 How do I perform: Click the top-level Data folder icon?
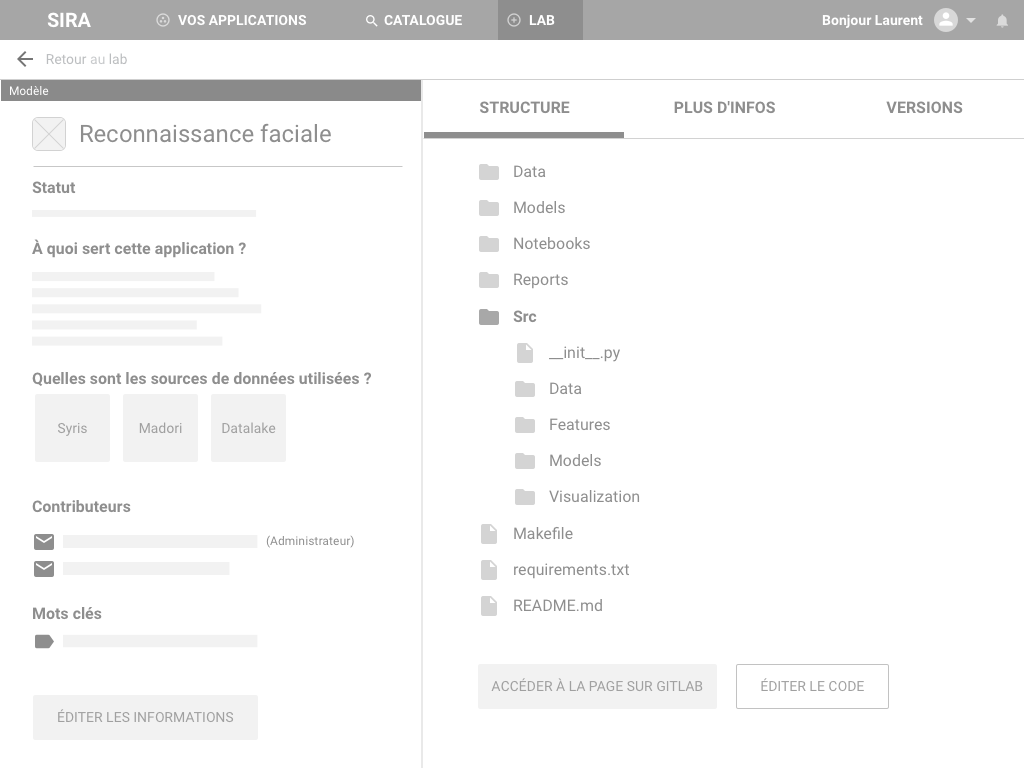488,172
